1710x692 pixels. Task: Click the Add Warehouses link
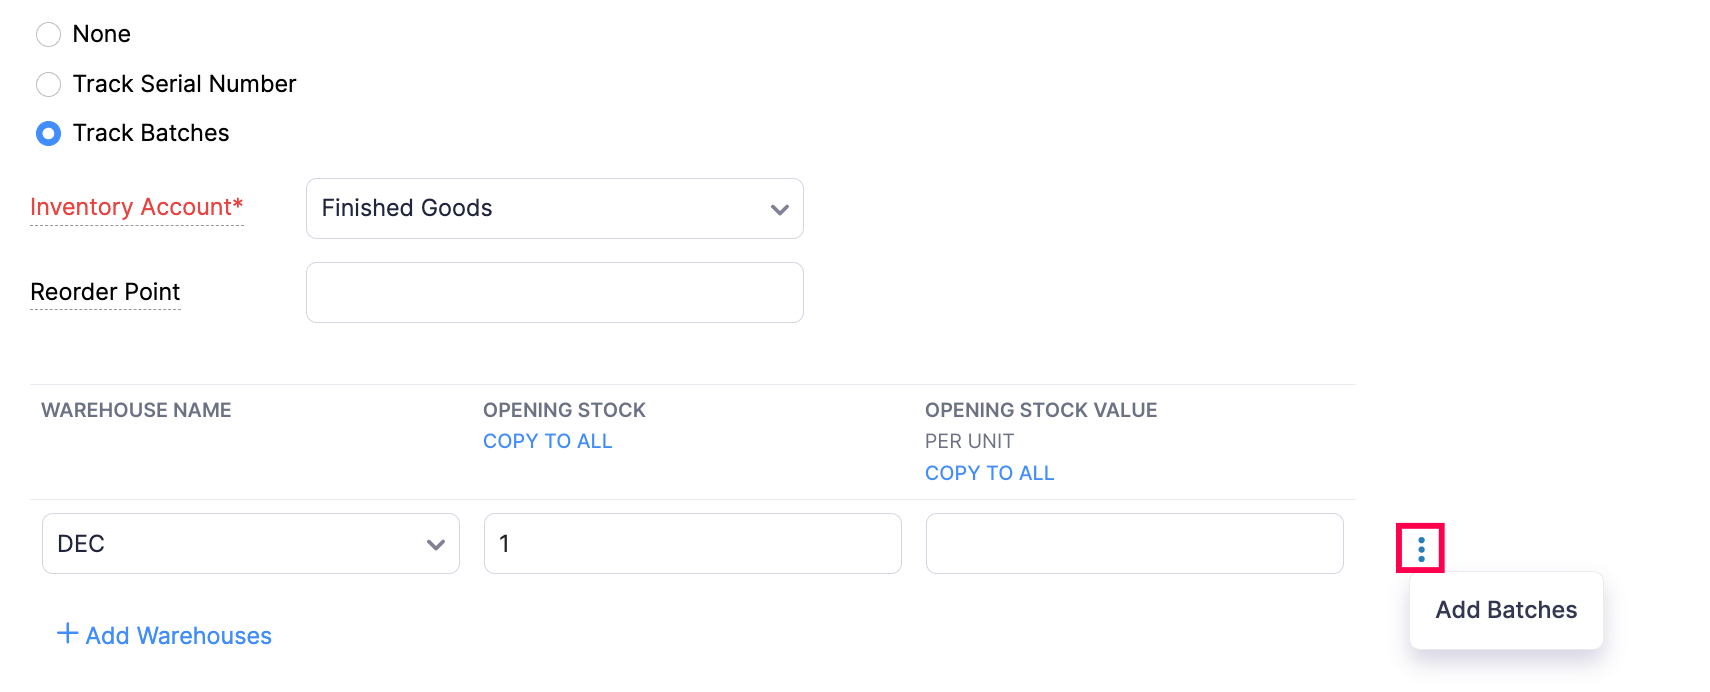(x=176, y=635)
